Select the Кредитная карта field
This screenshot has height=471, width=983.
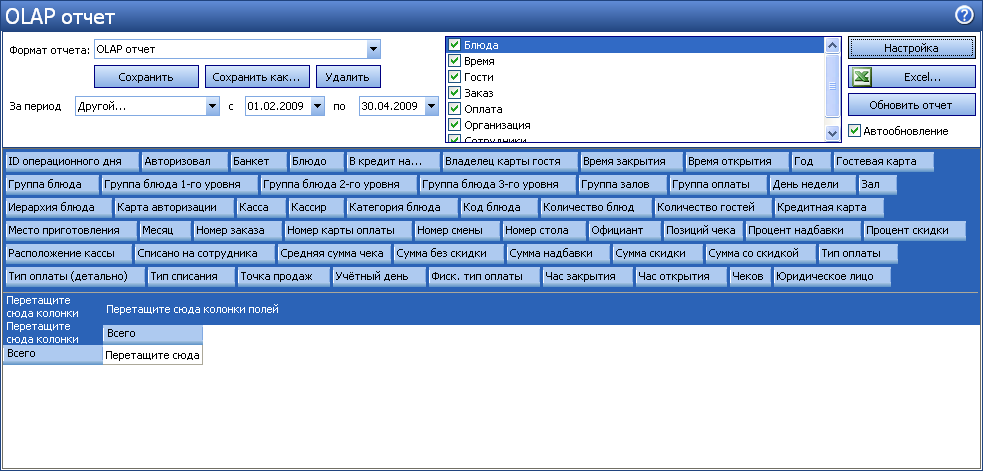[829, 207]
